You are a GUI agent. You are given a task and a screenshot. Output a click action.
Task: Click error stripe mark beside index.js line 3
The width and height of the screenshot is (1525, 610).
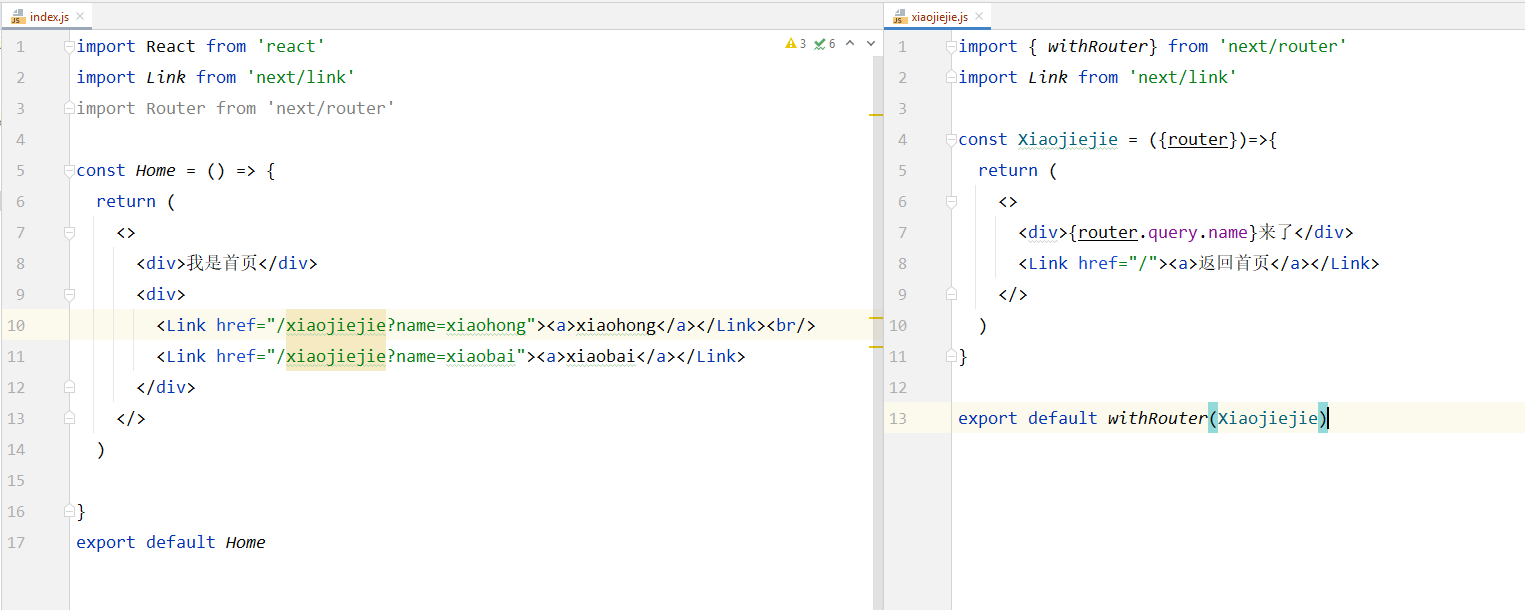coord(876,115)
